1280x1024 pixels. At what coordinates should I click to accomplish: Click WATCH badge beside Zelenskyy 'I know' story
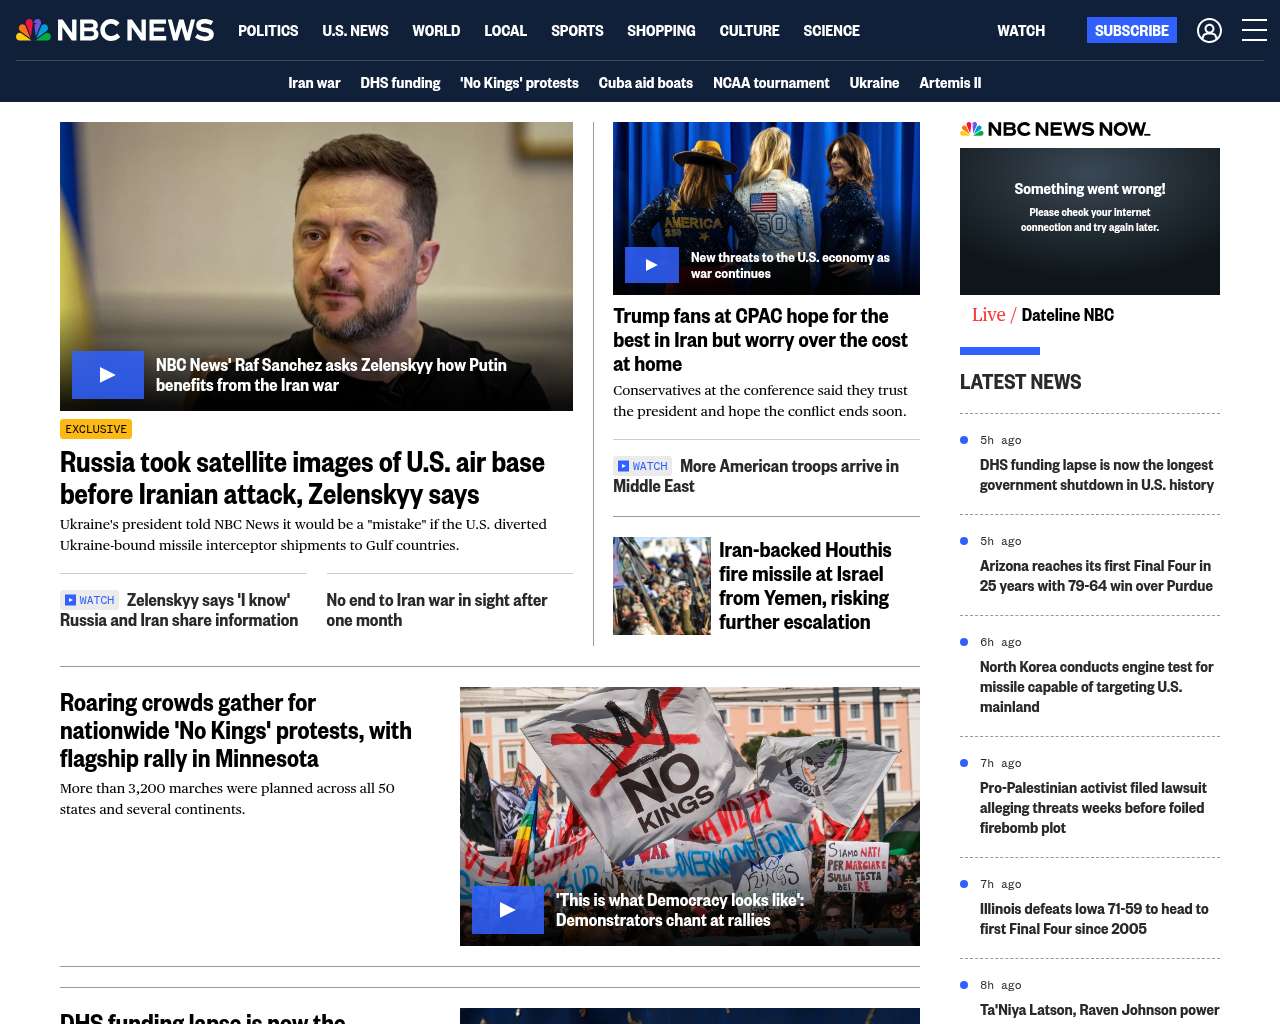click(89, 600)
